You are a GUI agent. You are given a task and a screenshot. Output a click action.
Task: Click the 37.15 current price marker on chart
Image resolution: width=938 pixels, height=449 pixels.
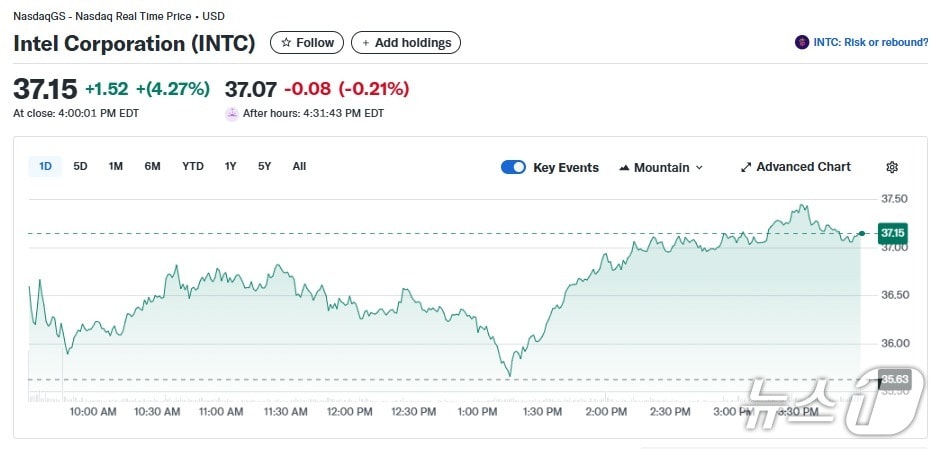(x=892, y=233)
